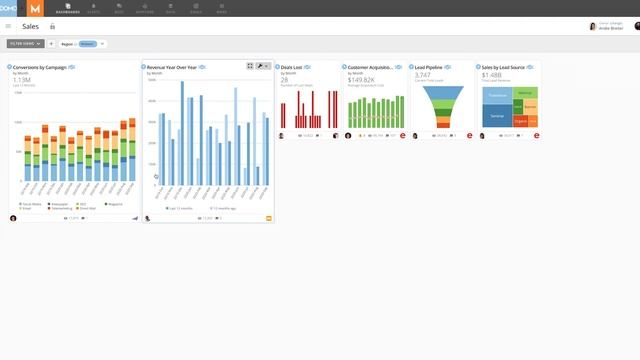Click red e connector icon on Customer Acquisition
Screen dimensions: 640x360
403,136
